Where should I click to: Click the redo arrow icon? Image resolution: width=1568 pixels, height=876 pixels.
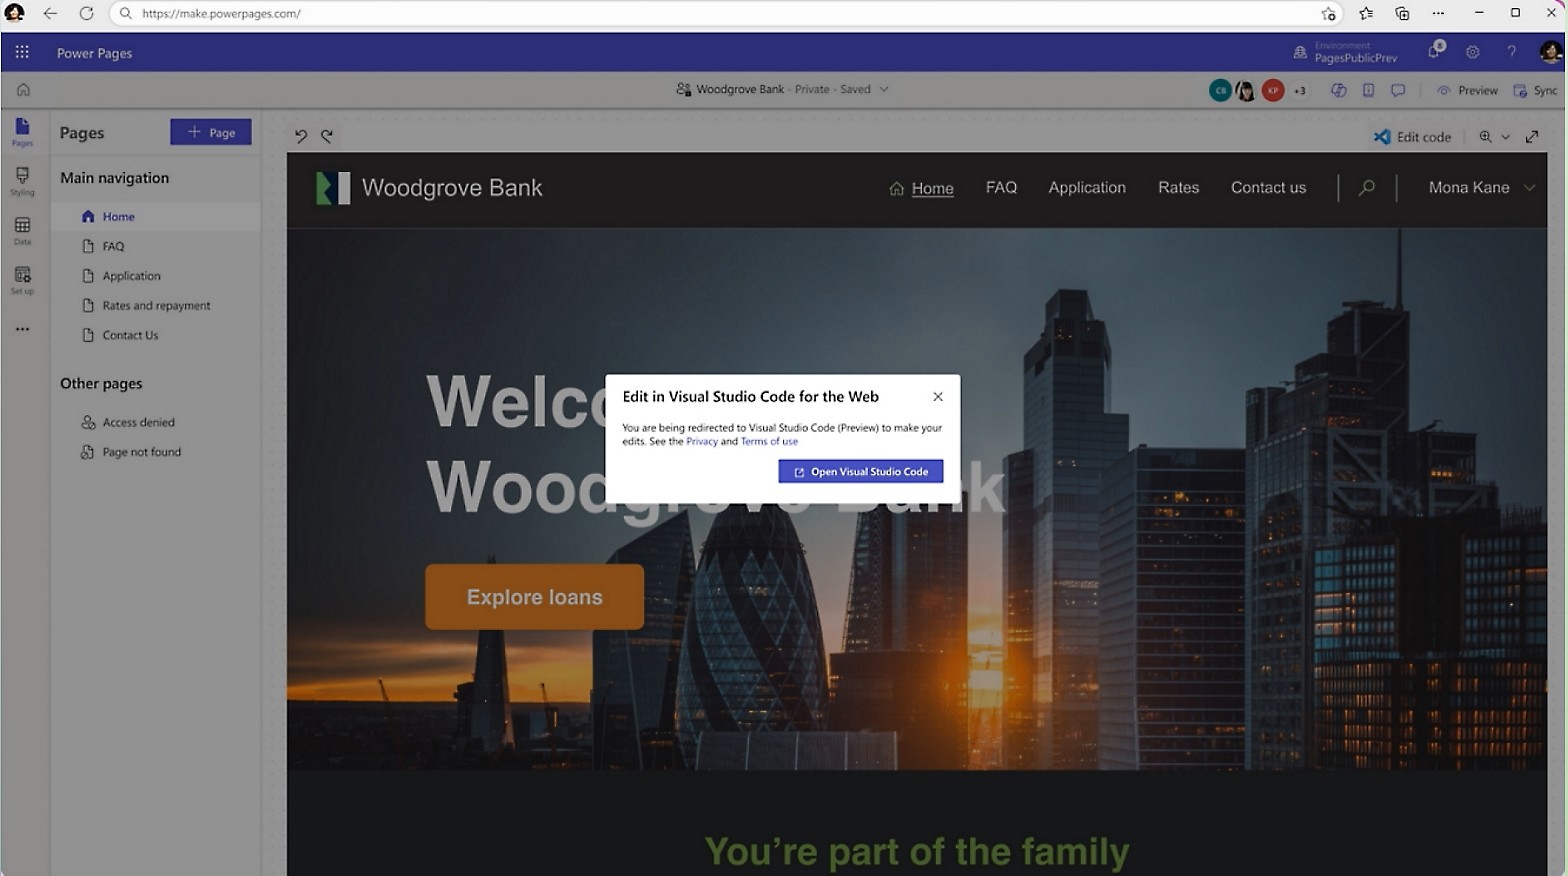click(327, 137)
